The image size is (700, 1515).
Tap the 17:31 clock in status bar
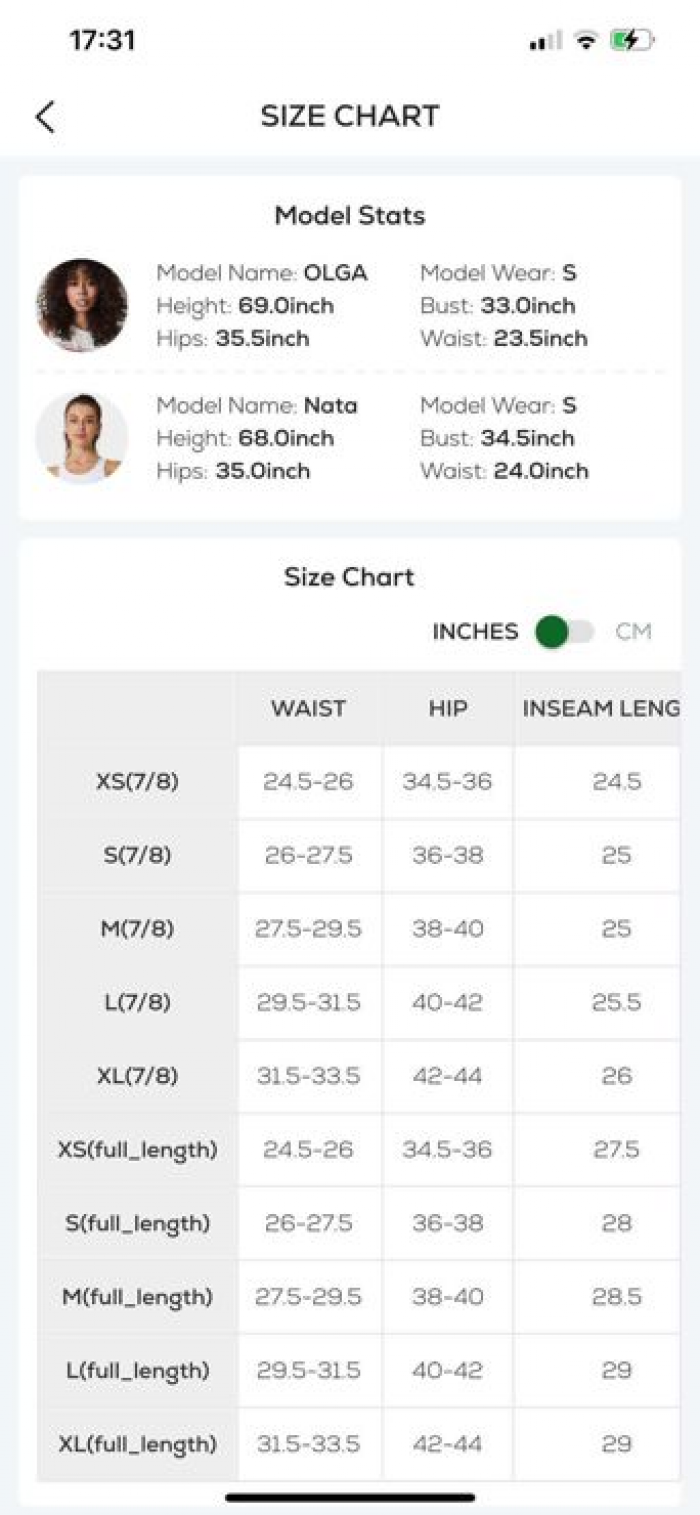102,41
